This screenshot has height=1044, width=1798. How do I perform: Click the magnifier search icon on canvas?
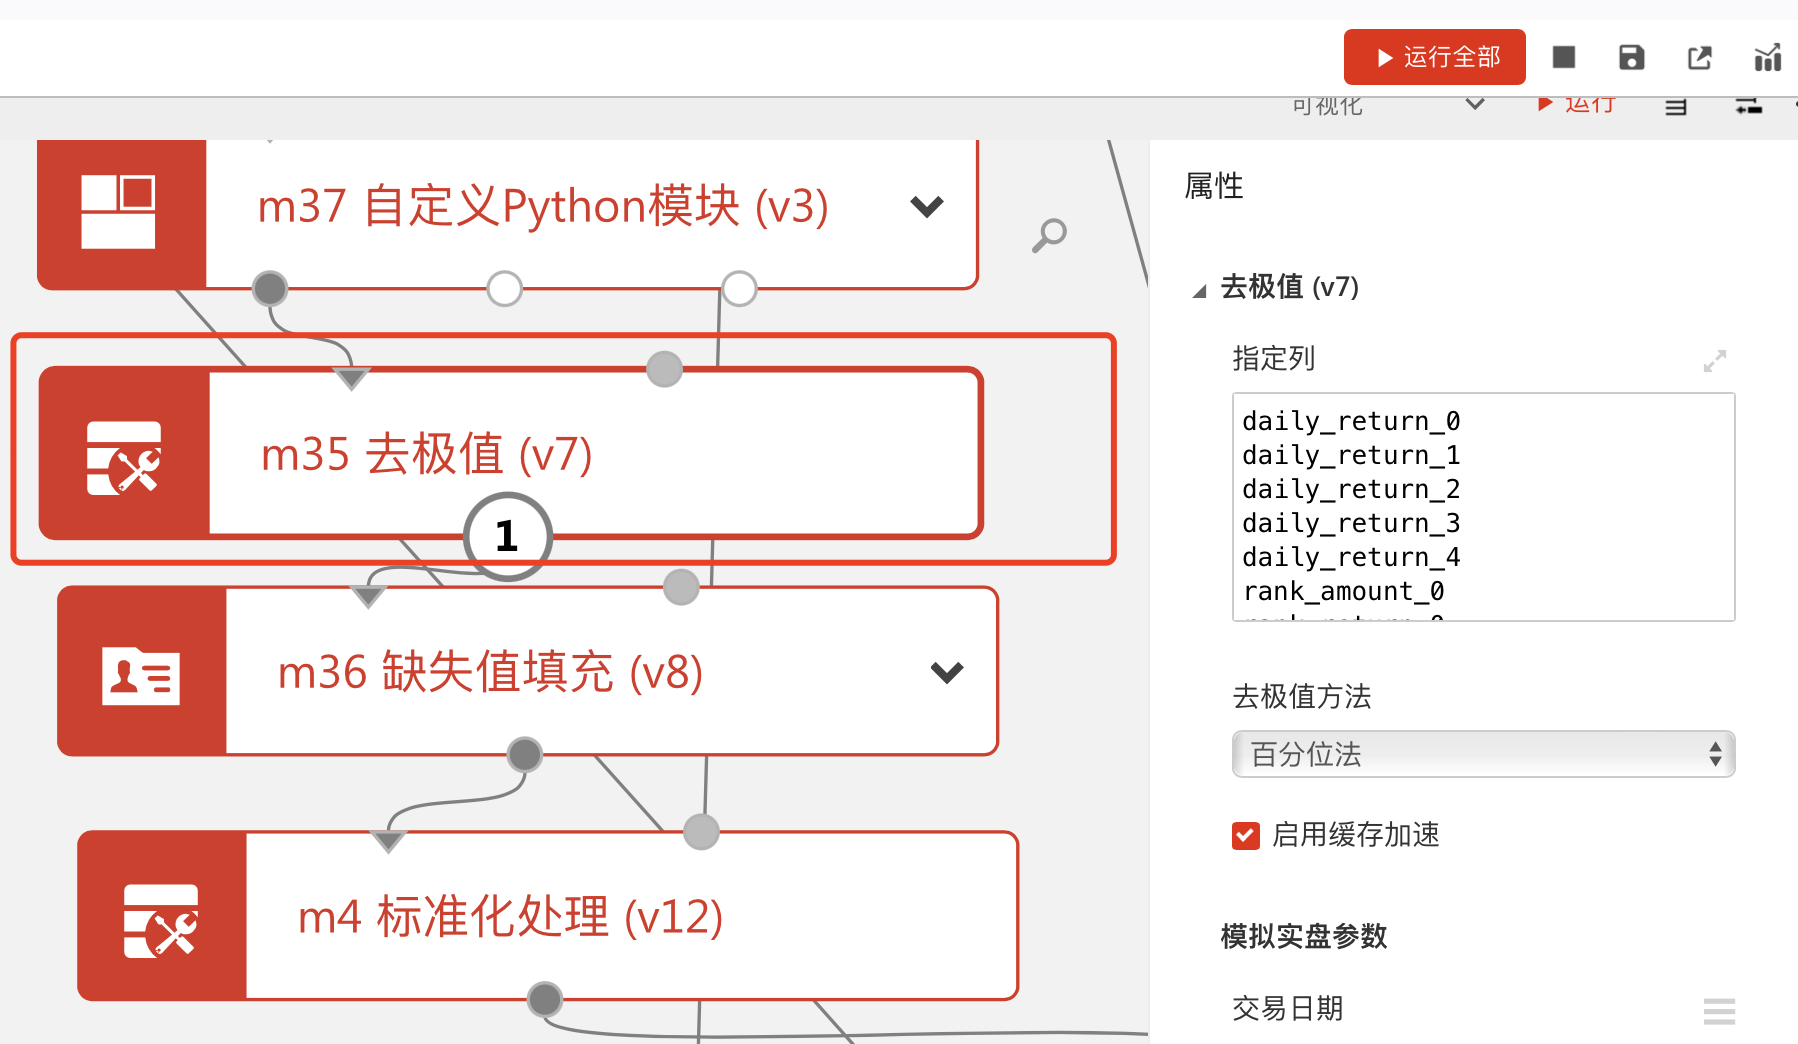tap(1050, 235)
